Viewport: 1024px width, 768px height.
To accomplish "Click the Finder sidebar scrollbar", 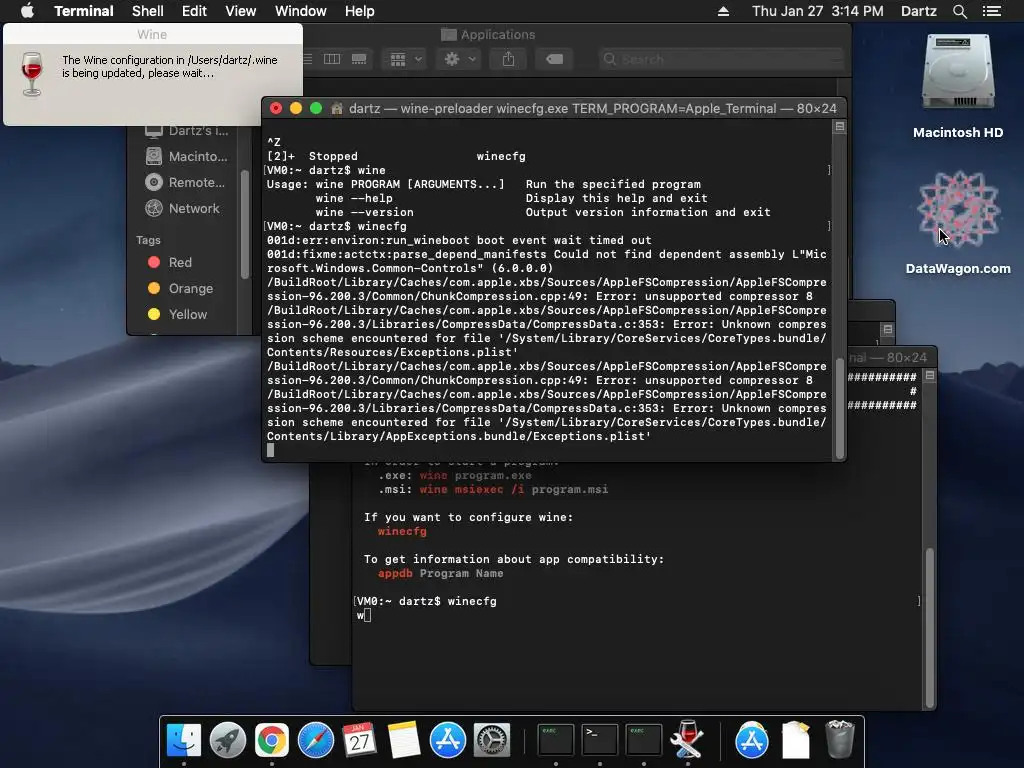I will (x=245, y=224).
